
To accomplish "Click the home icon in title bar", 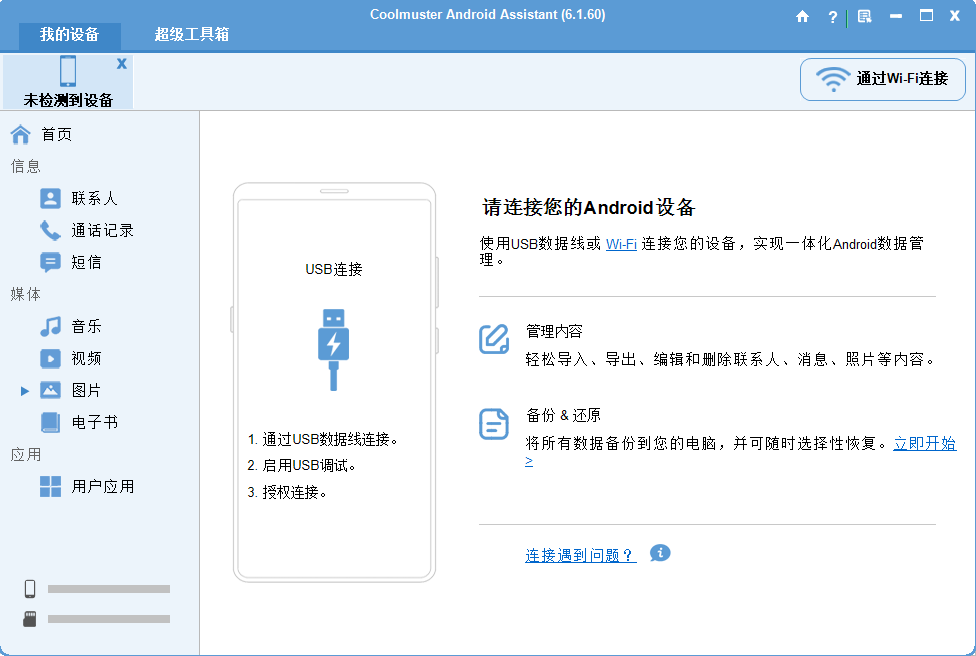I will click(802, 16).
